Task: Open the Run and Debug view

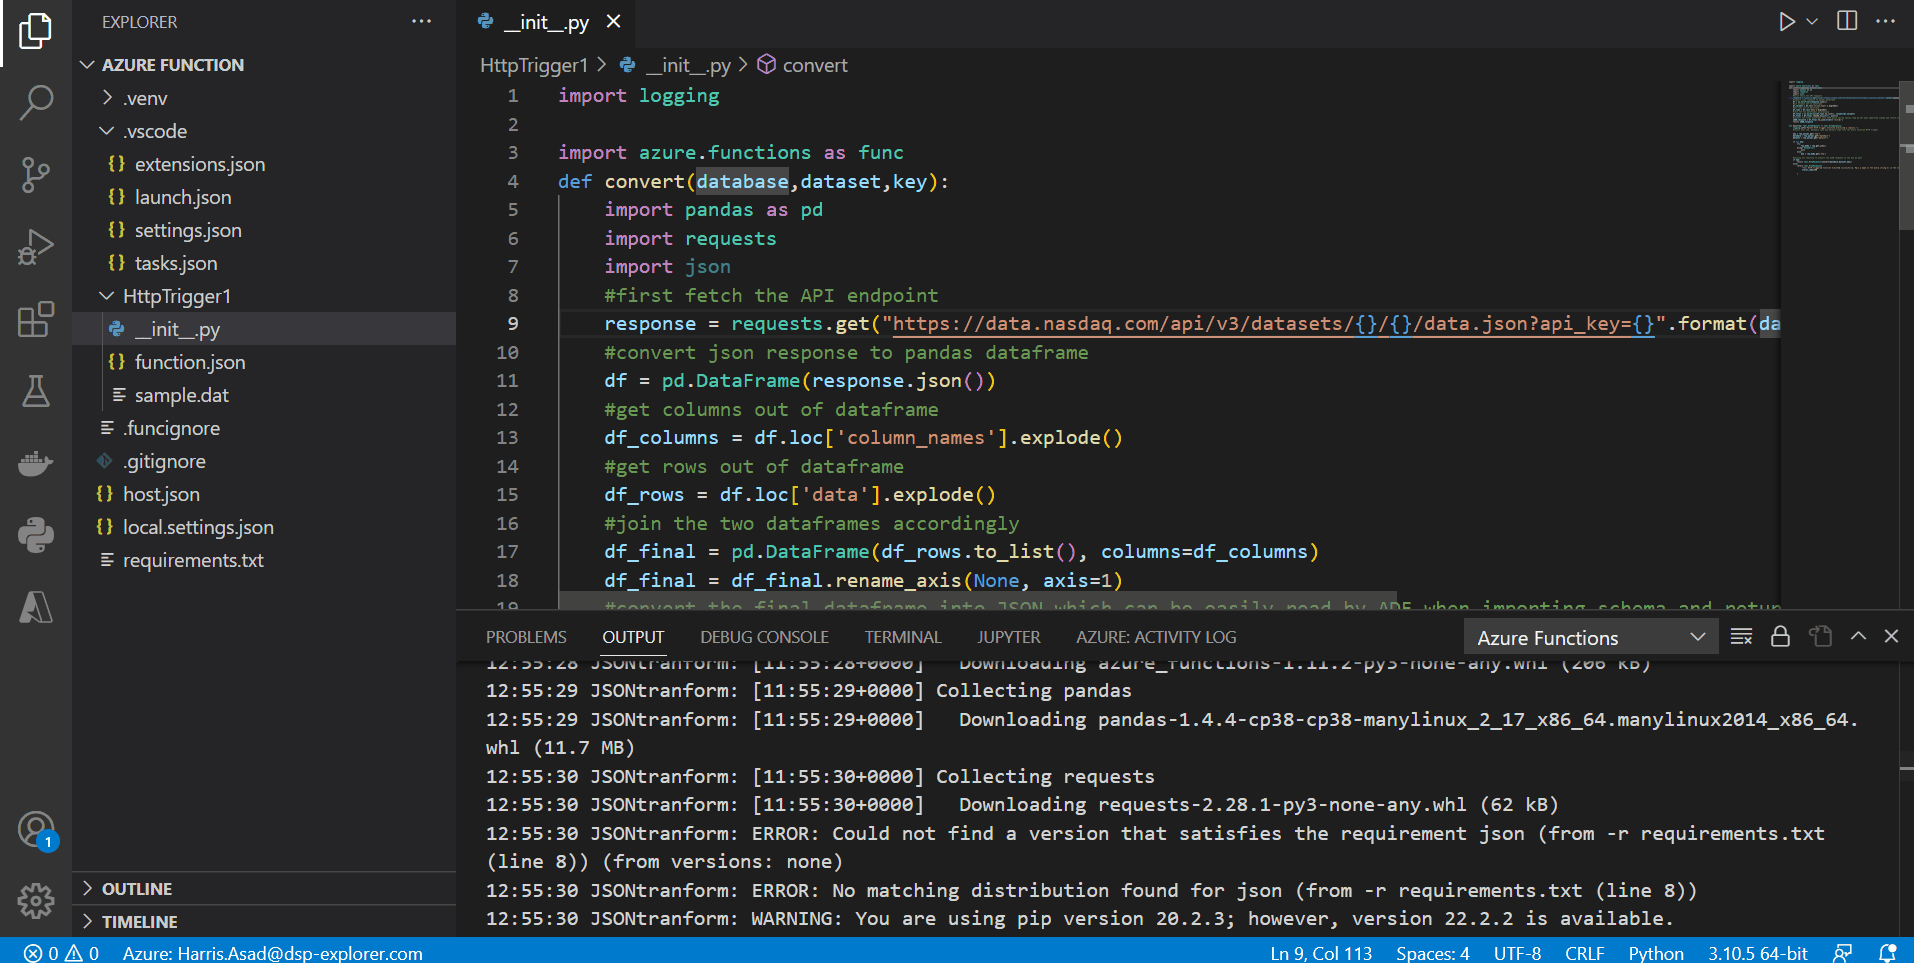Action: pyautogui.click(x=36, y=247)
